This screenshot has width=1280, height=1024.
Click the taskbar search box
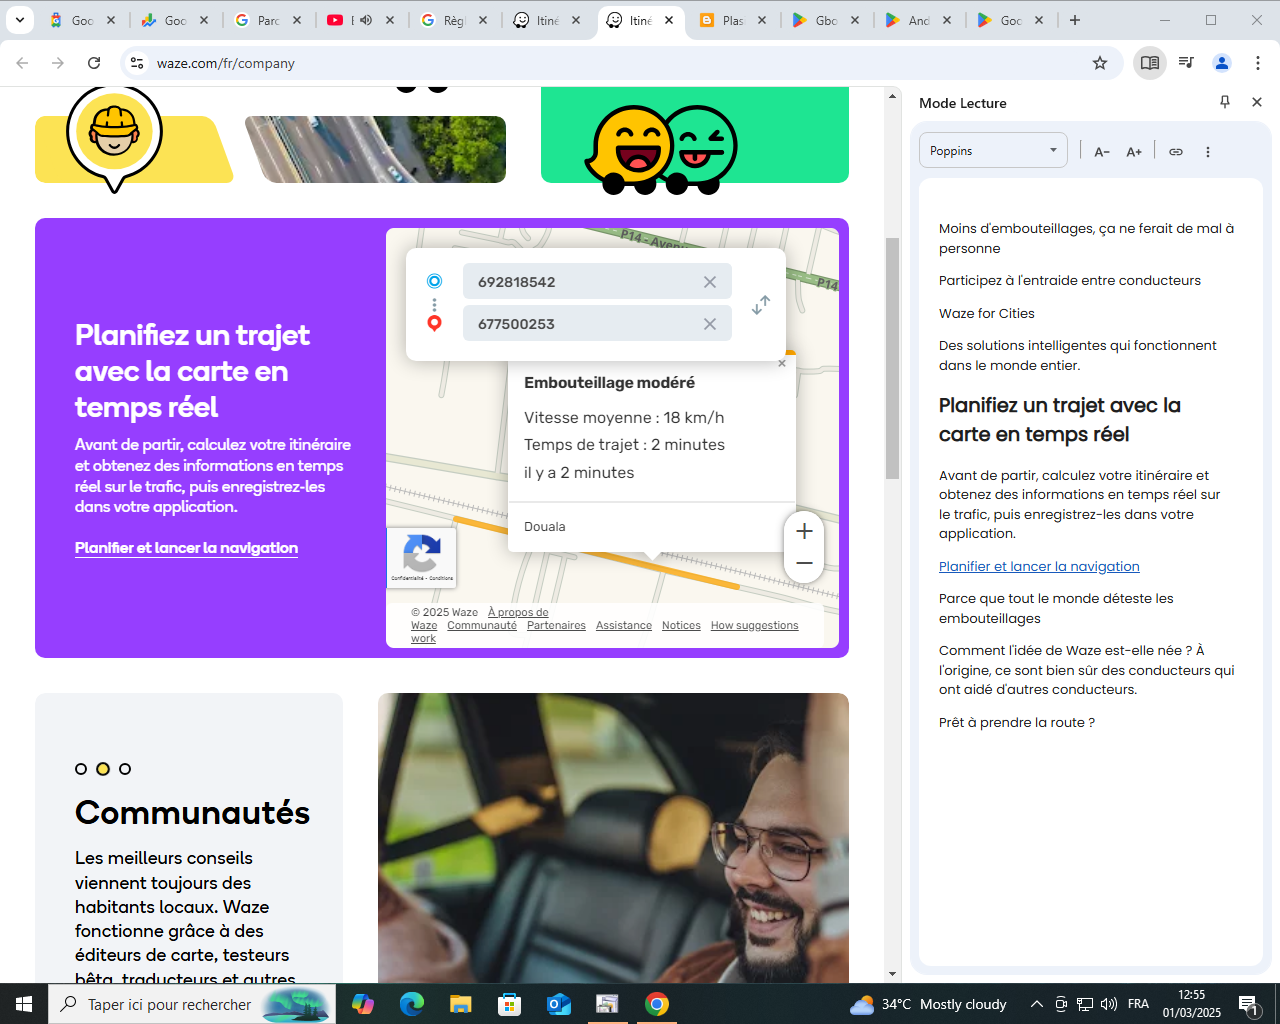pos(192,1004)
